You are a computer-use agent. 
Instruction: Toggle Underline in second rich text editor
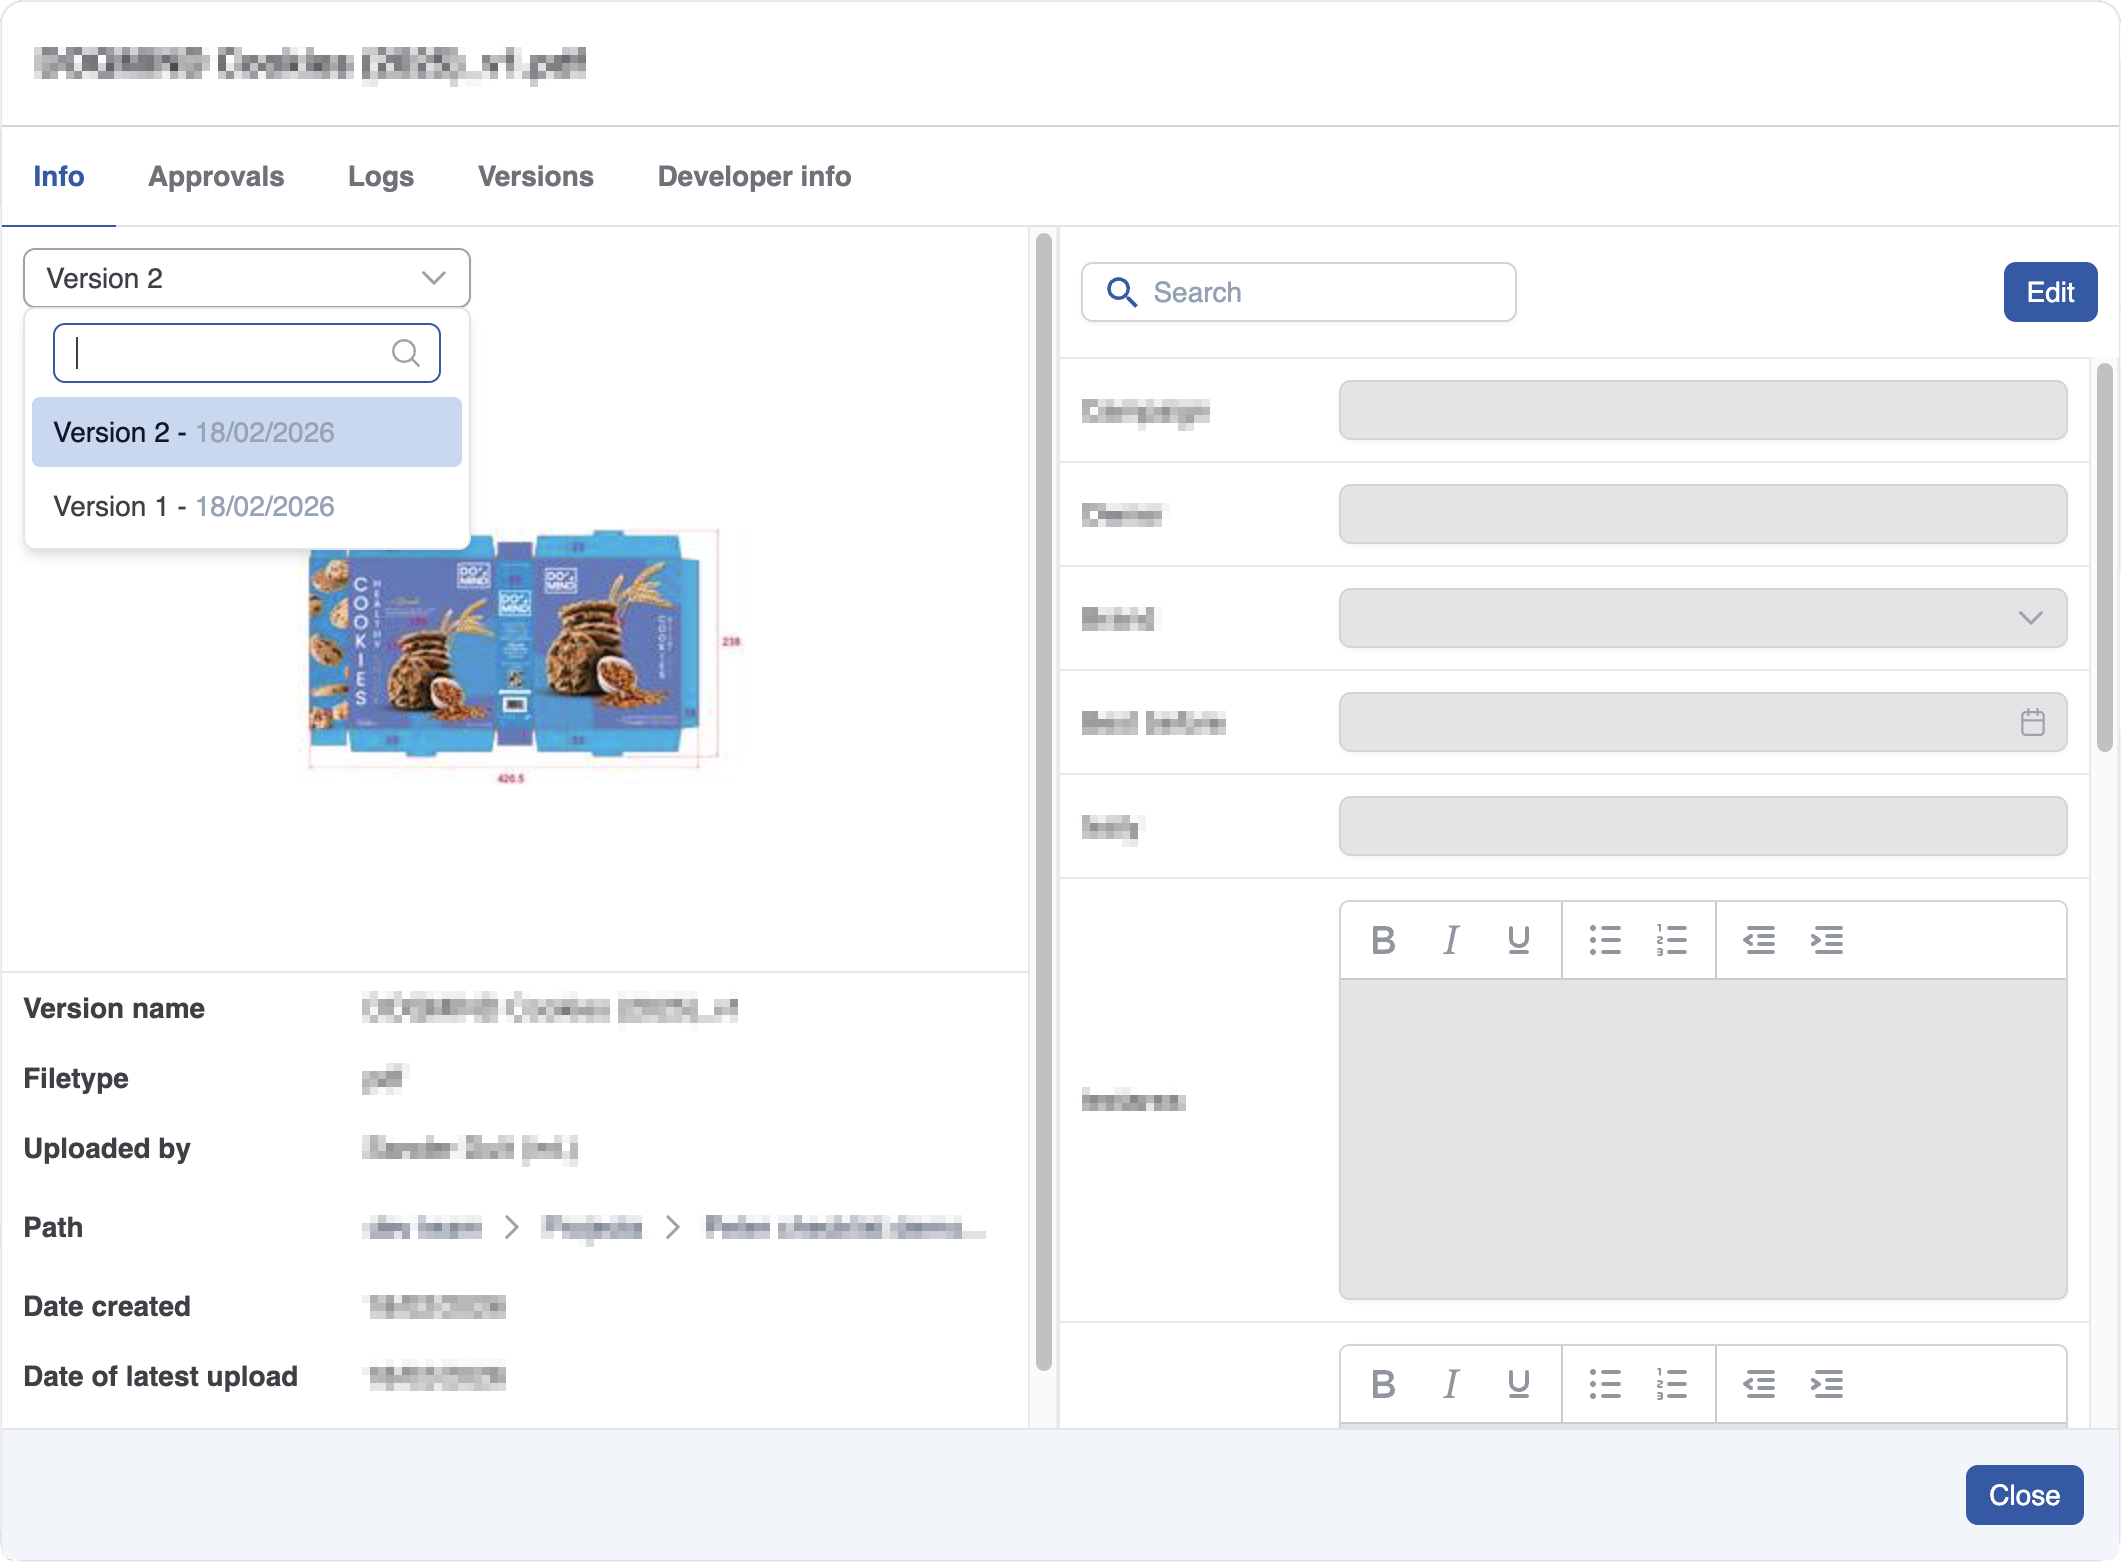(1518, 1384)
